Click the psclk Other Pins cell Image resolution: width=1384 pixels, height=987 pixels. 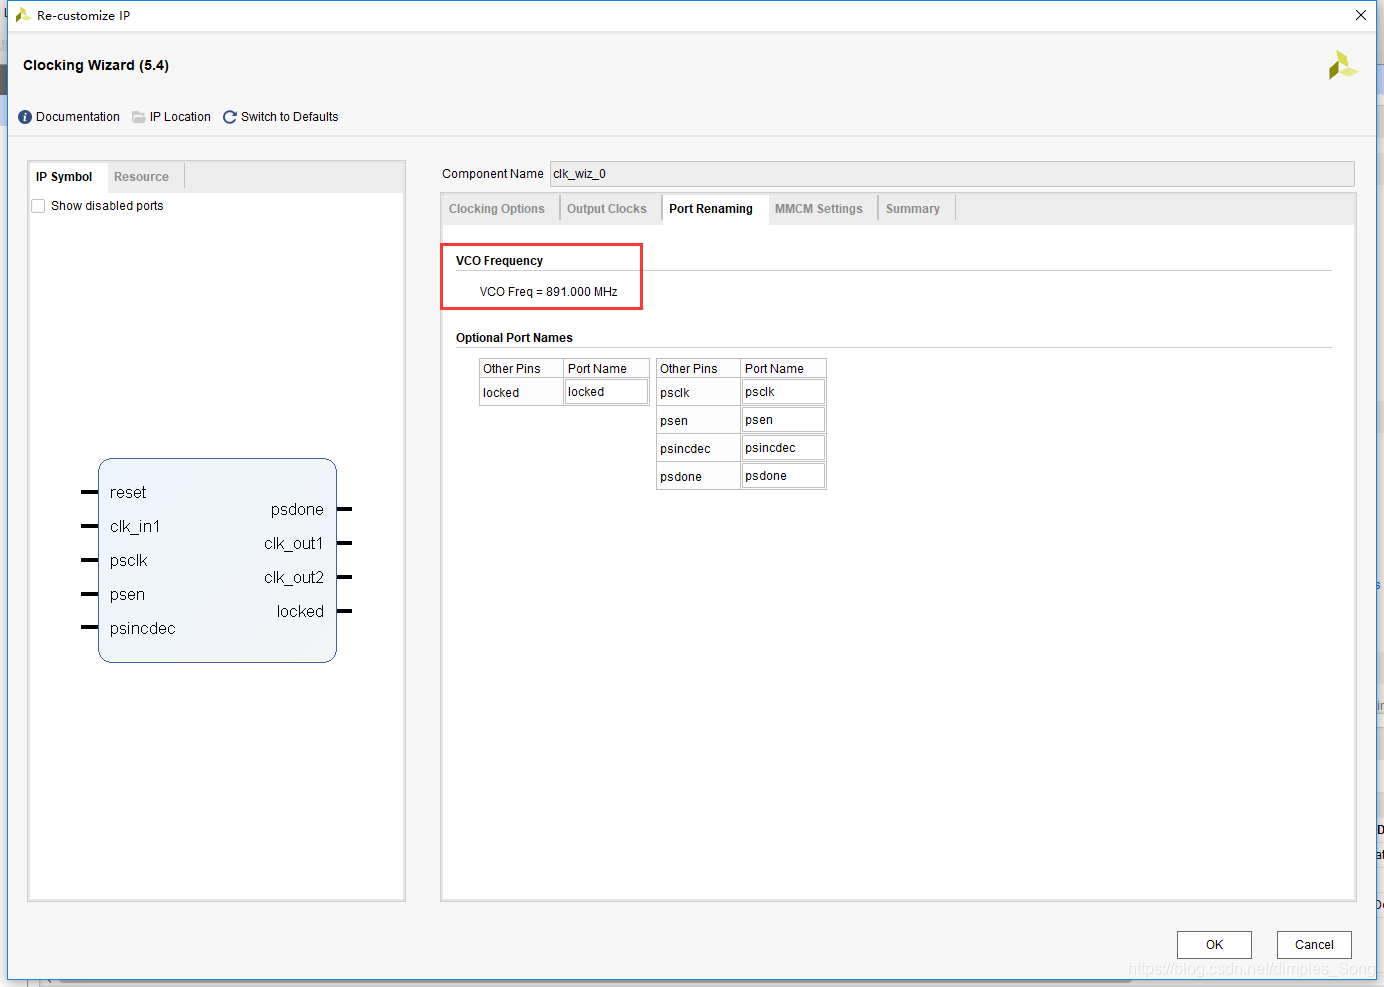(x=698, y=393)
